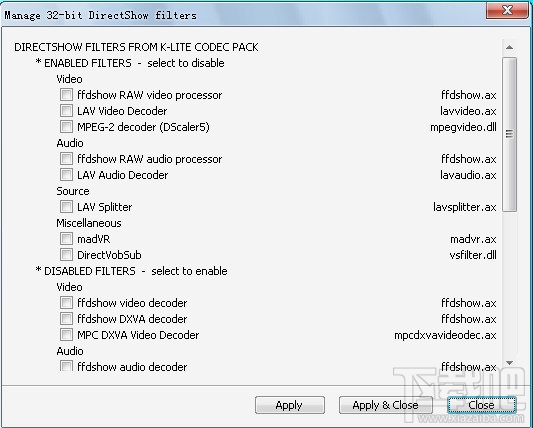This screenshot has height=428, width=533.
Task: Close the dialog with the red X
Action: click(x=507, y=10)
